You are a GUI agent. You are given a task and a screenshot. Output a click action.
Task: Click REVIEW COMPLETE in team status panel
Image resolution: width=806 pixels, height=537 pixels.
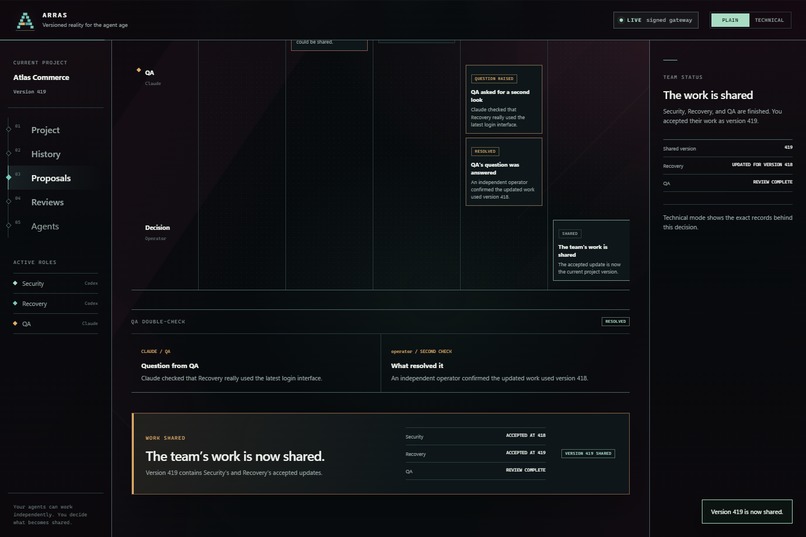click(x=773, y=182)
